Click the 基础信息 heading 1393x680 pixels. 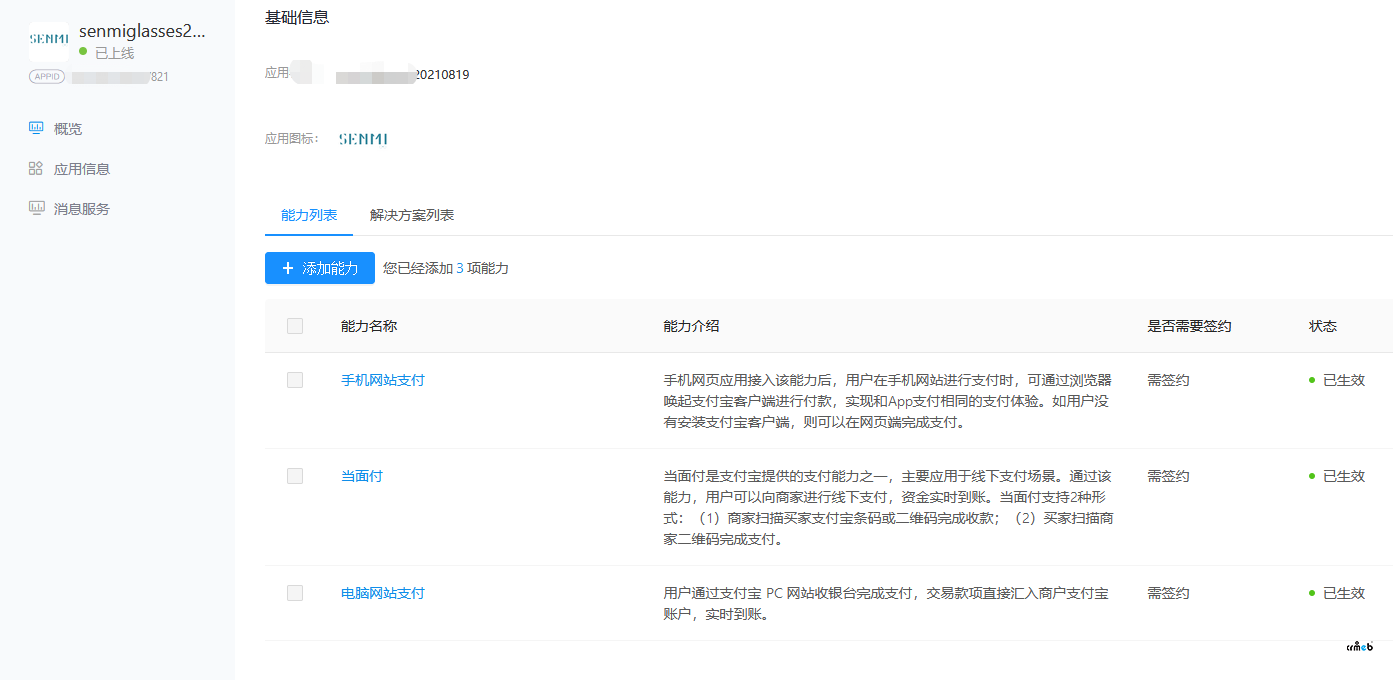pyautogui.click(x=297, y=17)
